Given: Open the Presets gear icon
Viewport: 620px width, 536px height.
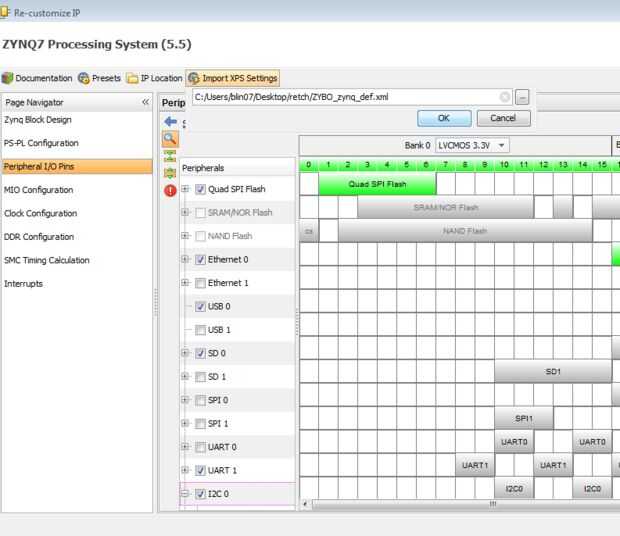Looking at the screenshot, I should coord(83,78).
